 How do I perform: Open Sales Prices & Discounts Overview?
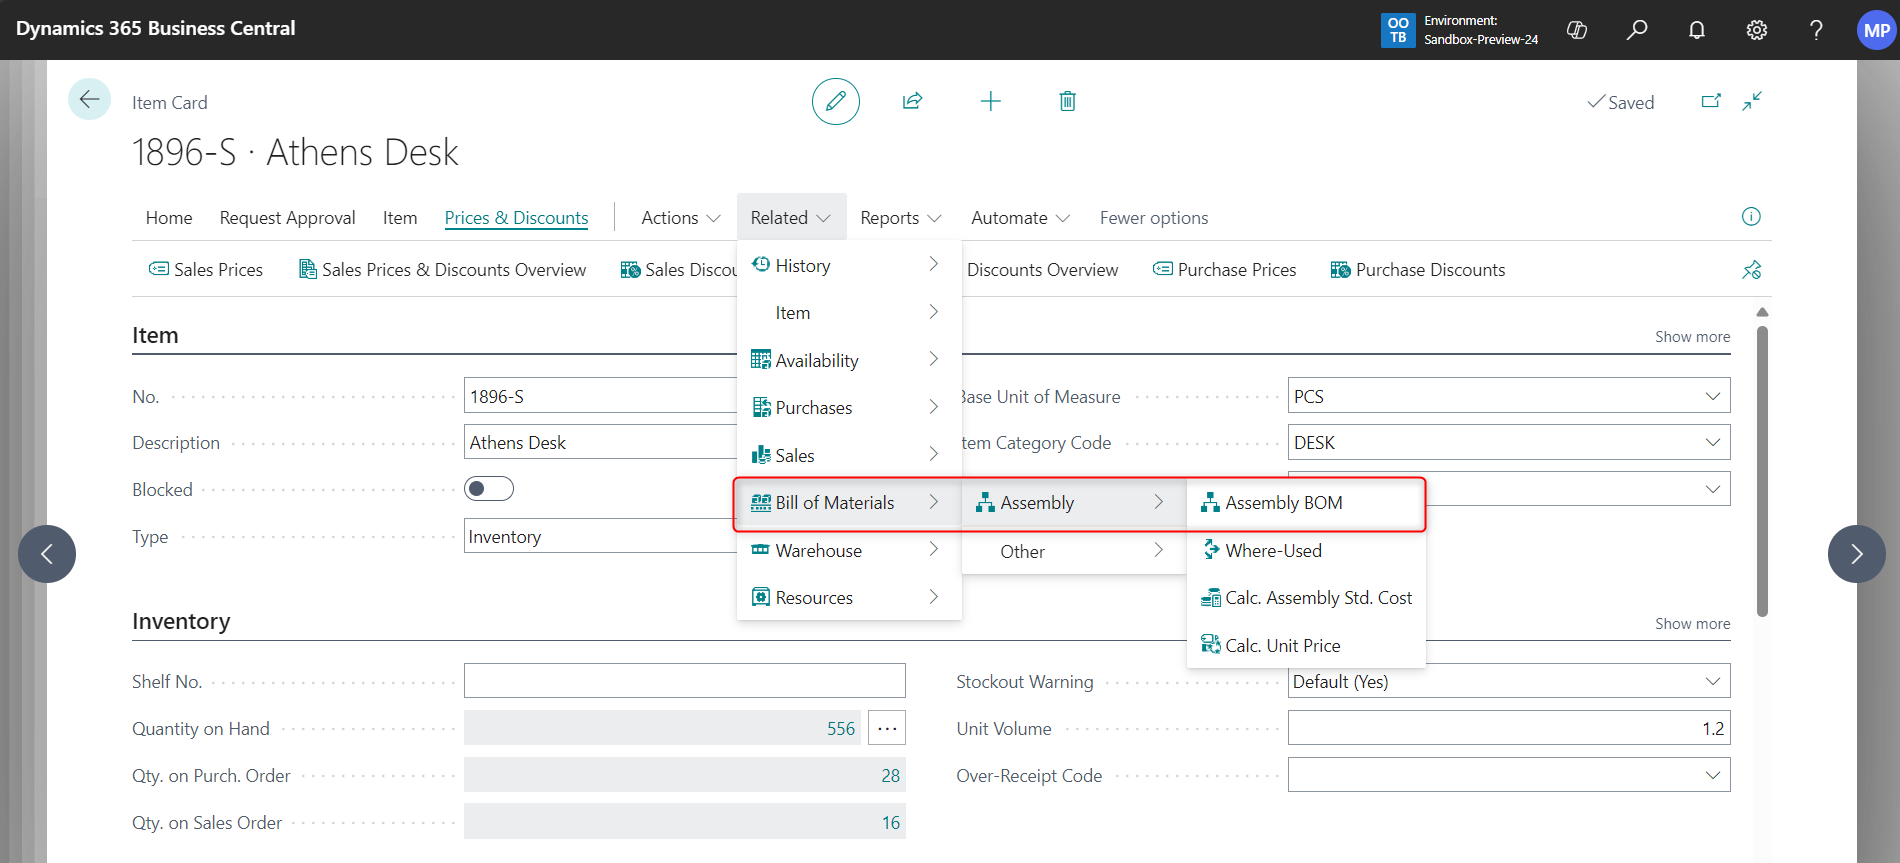click(443, 270)
